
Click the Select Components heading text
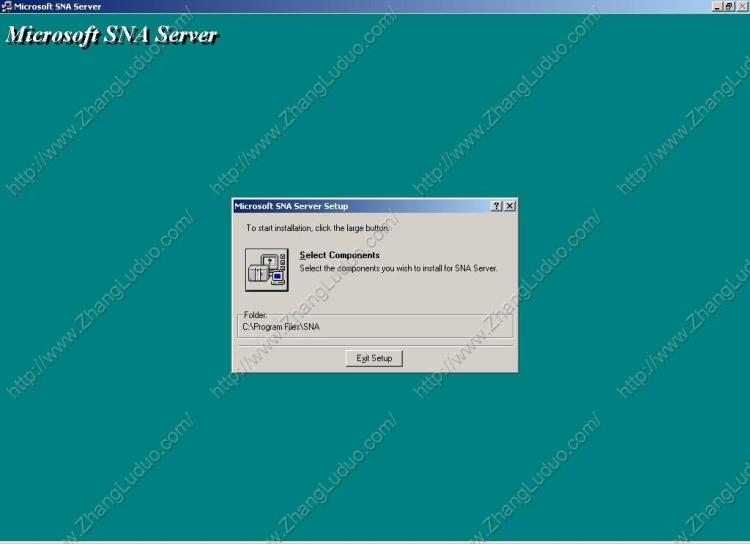pyautogui.click(x=340, y=255)
